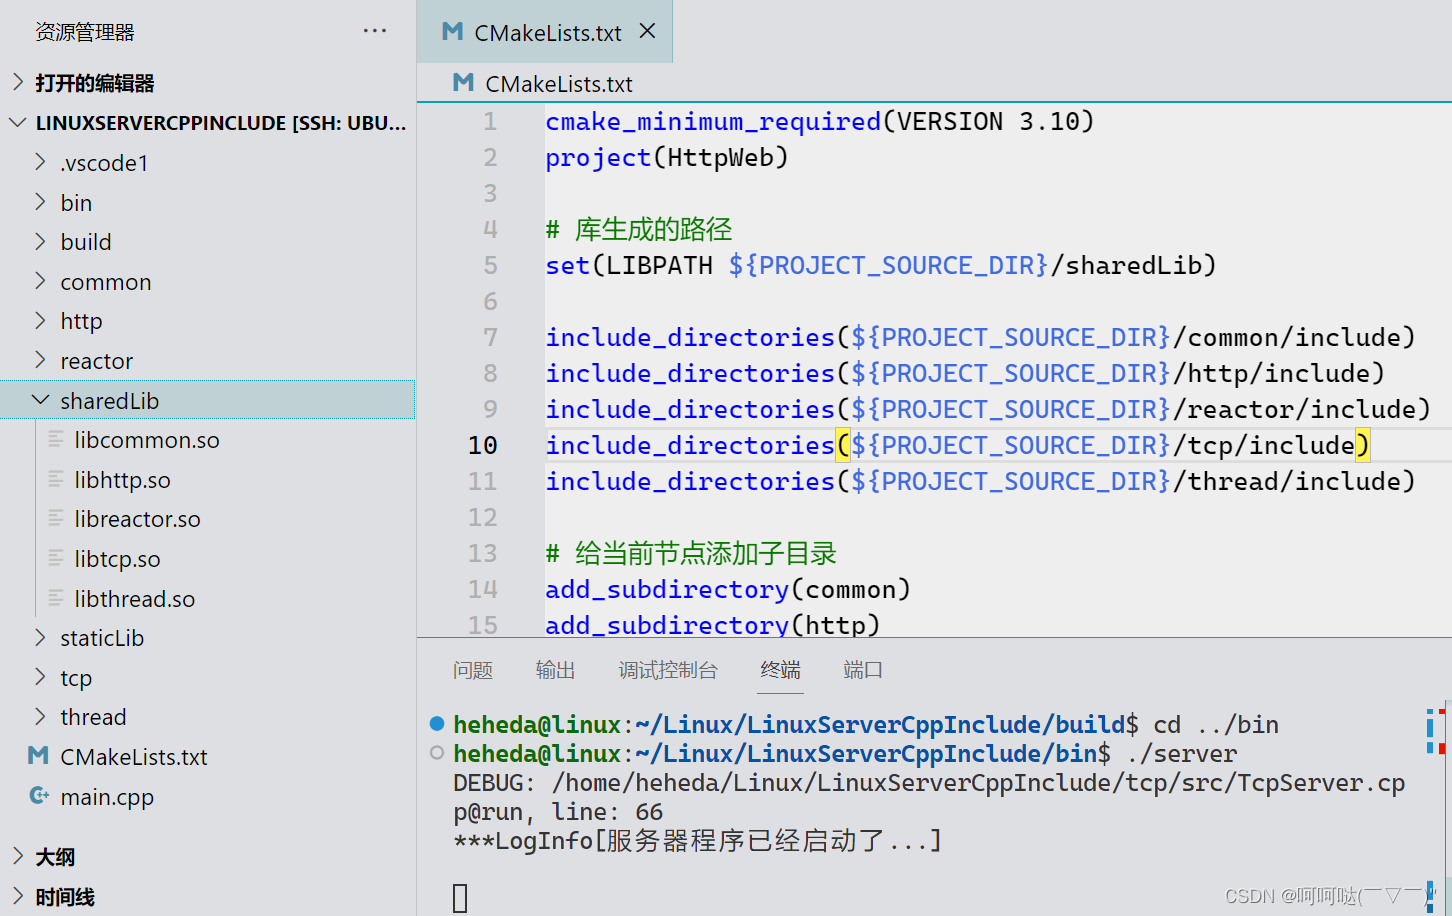Click the C++ icon beside main.cpp
This screenshot has height=916, width=1452.
click(x=39, y=796)
